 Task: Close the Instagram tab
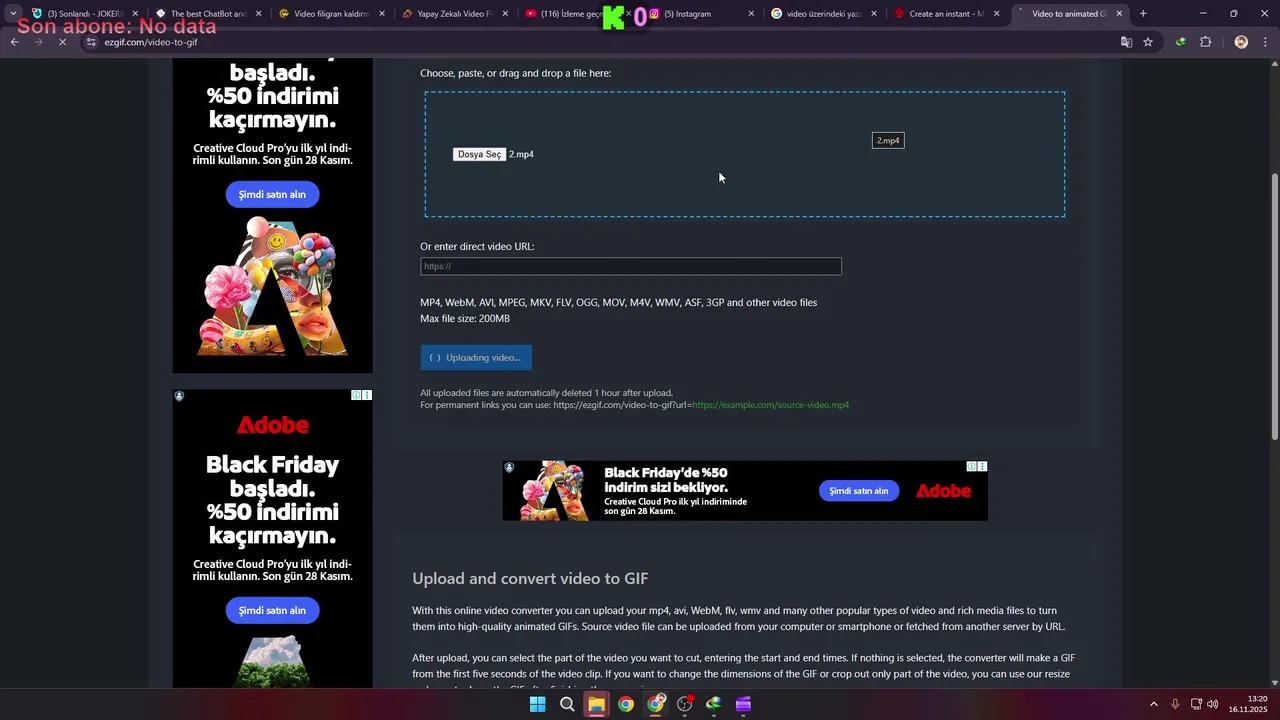point(750,14)
